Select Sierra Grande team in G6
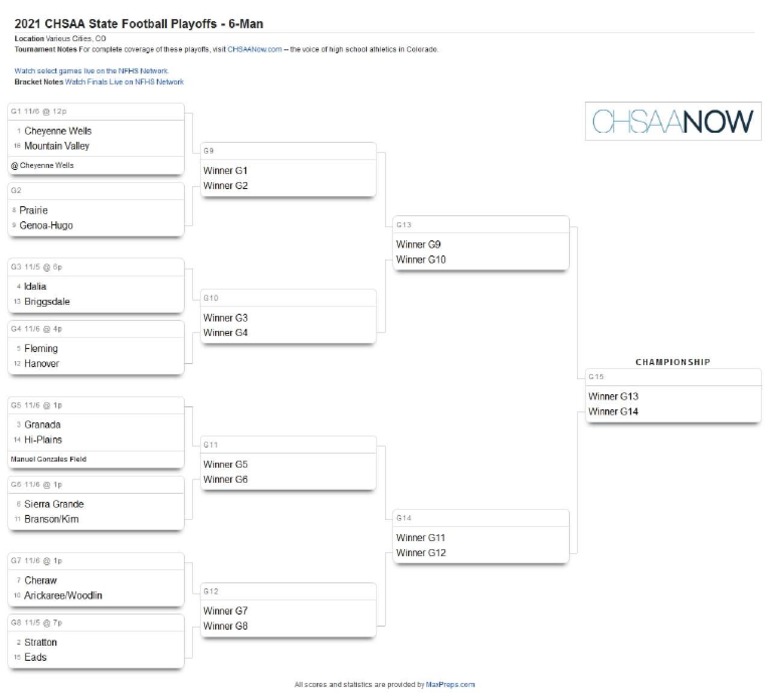The width and height of the screenshot is (768, 697). pos(54,504)
